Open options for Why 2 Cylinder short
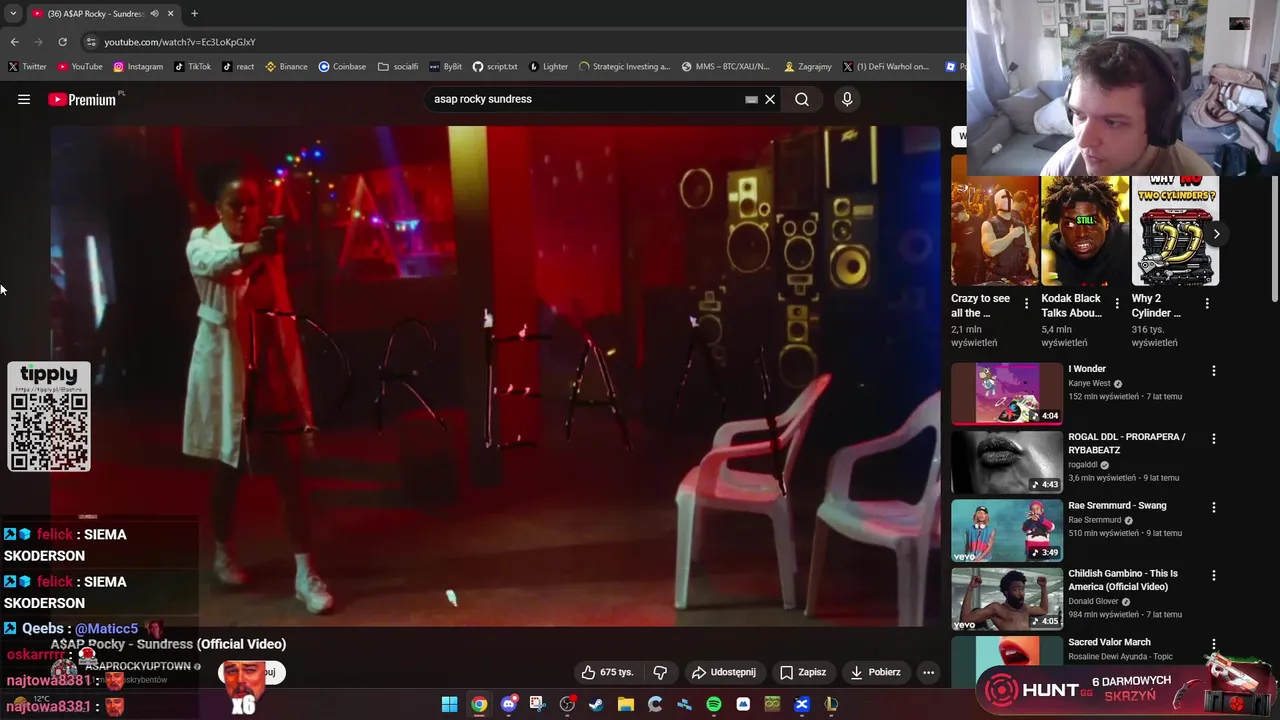This screenshot has height=720, width=1280. [1207, 303]
